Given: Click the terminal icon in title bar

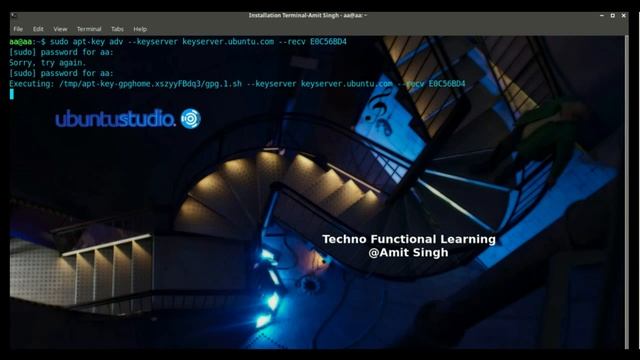Looking at the screenshot, I should tap(14, 16).
